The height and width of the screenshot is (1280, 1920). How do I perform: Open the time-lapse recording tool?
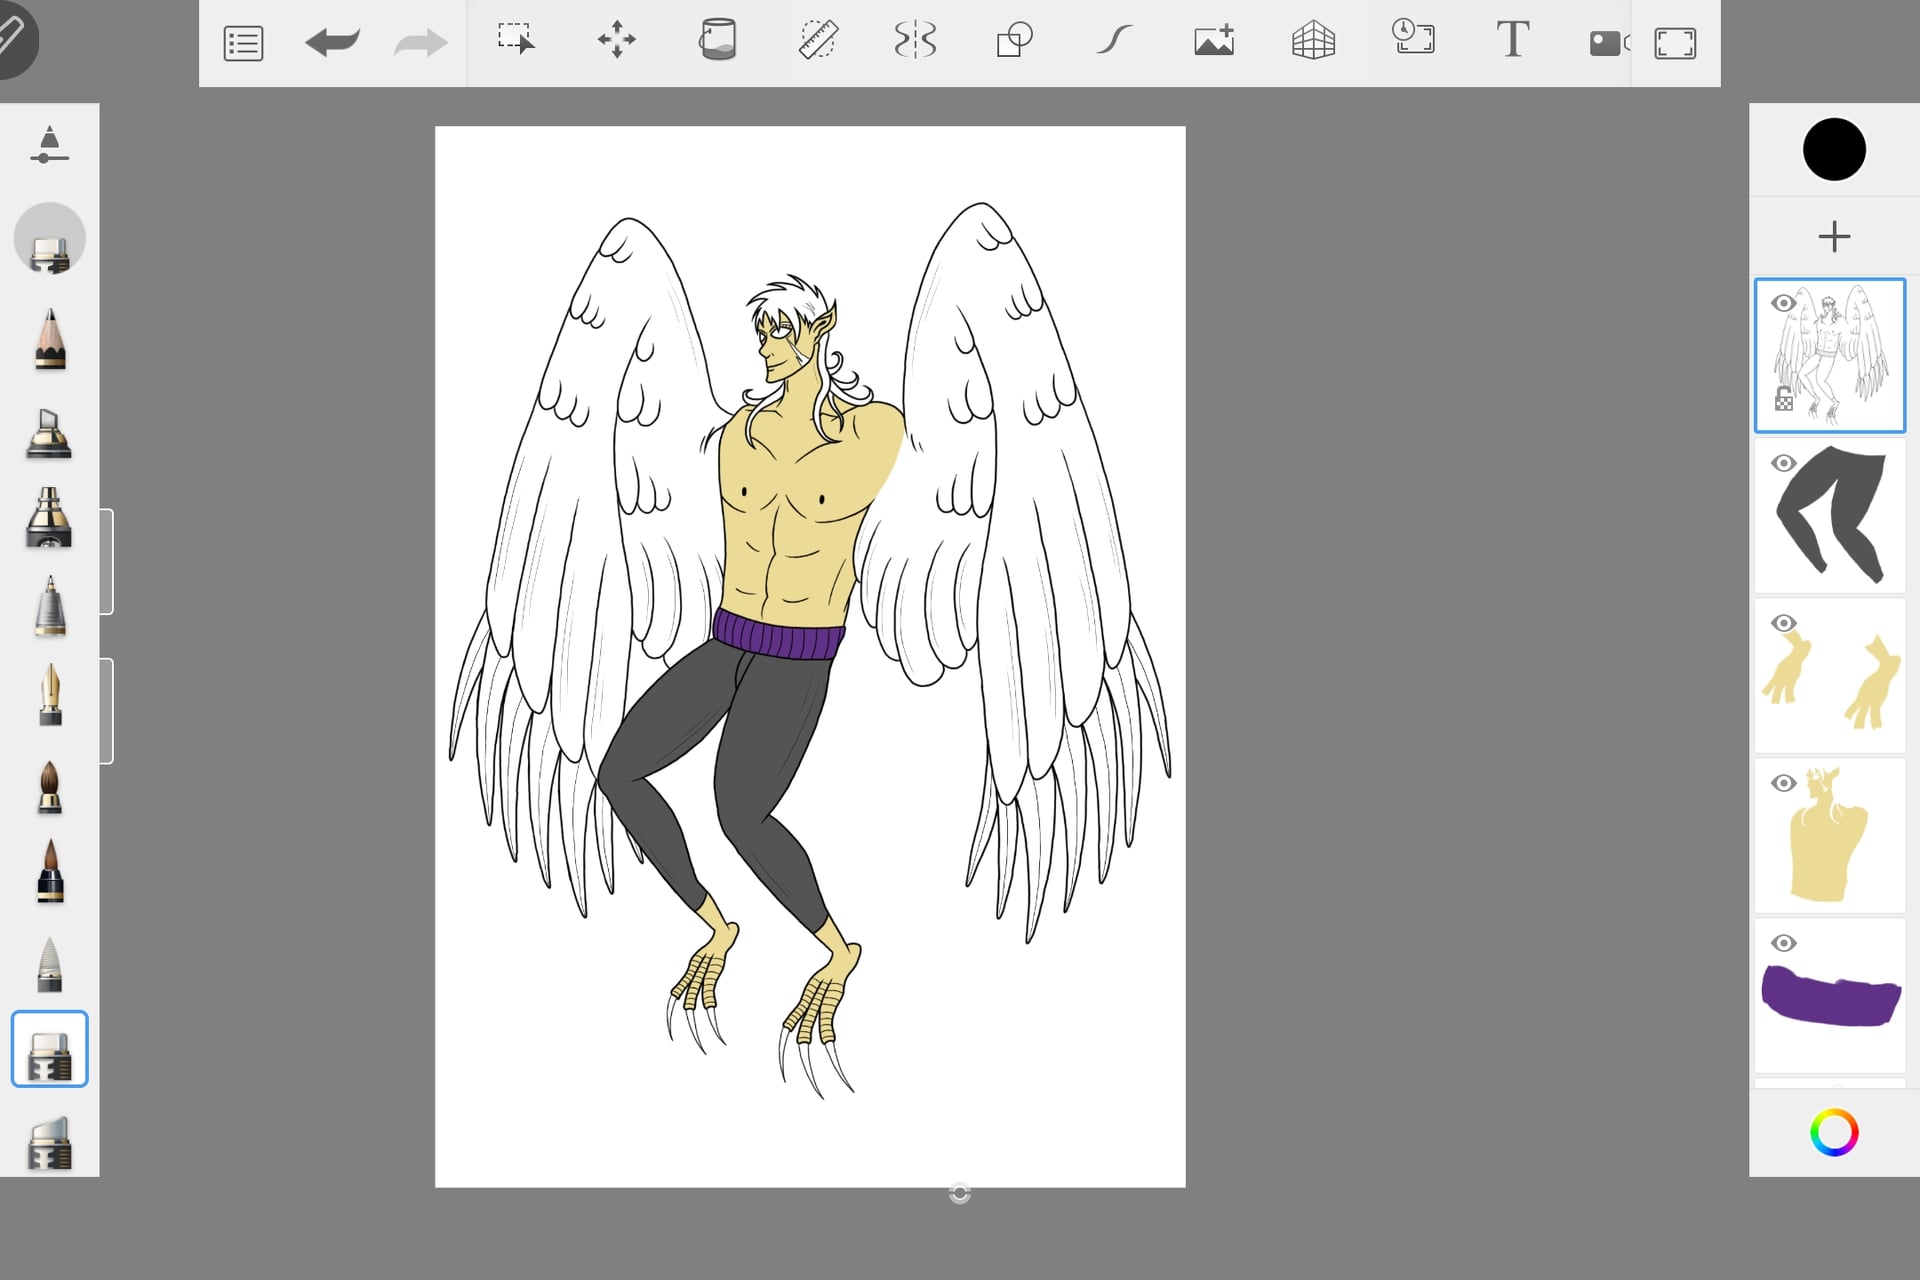[x=1413, y=37]
